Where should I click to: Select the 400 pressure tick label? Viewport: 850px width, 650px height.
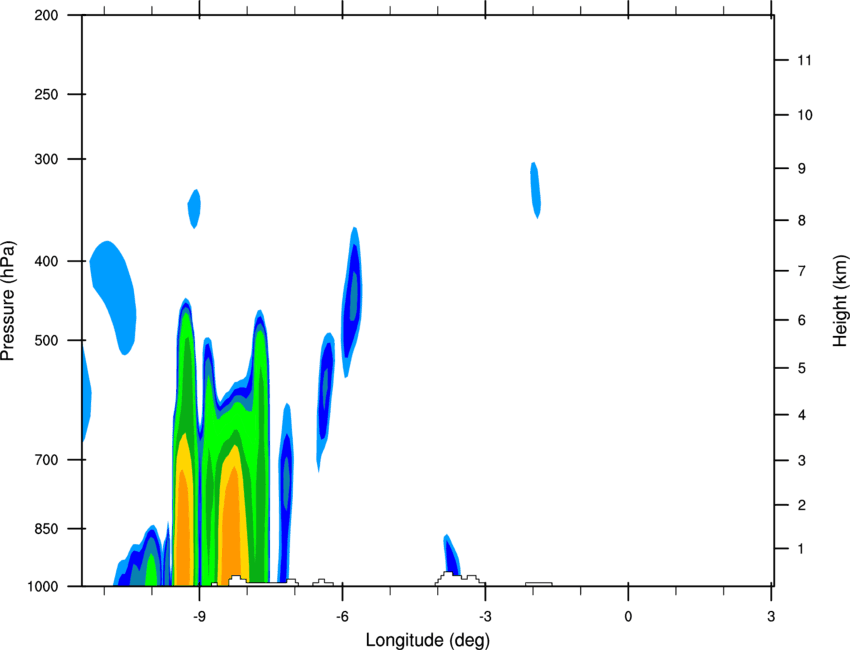[x=46, y=261]
